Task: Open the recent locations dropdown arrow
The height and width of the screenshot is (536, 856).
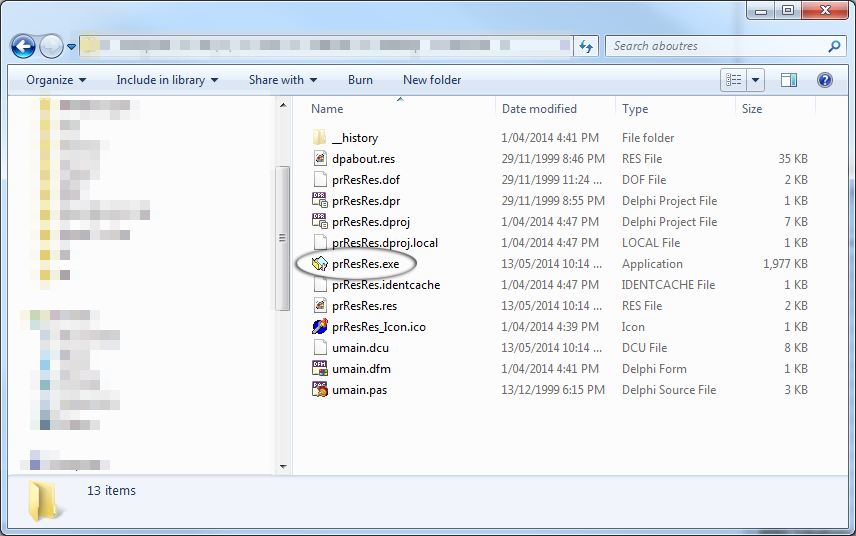Action: pos(72,47)
